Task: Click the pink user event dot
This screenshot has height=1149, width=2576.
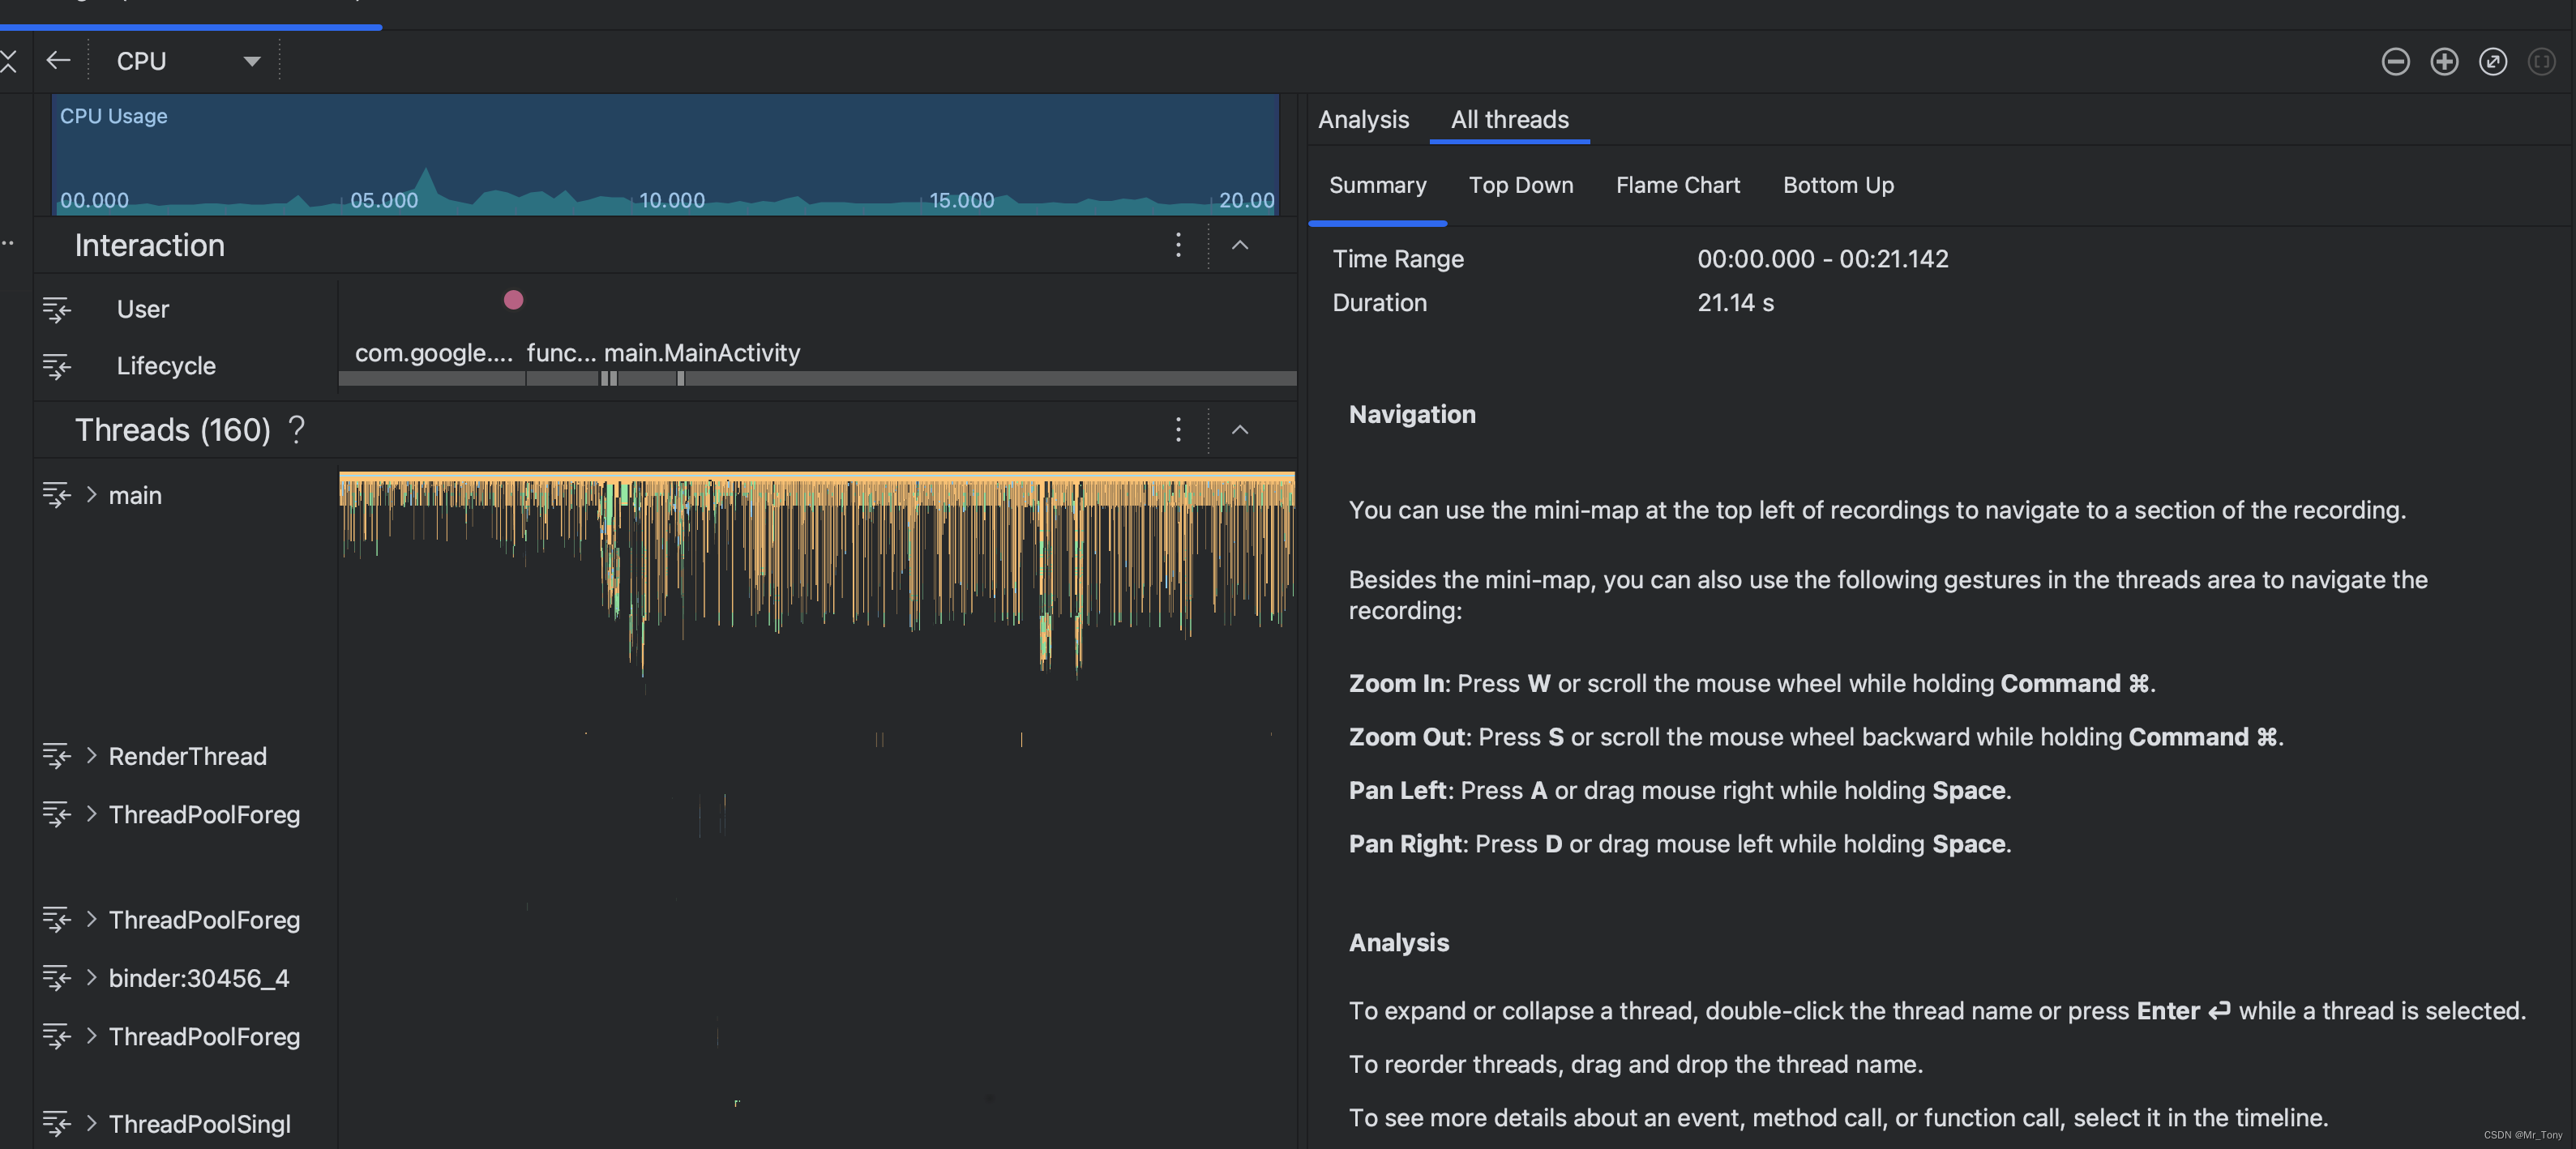Action: (x=513, y=300)
